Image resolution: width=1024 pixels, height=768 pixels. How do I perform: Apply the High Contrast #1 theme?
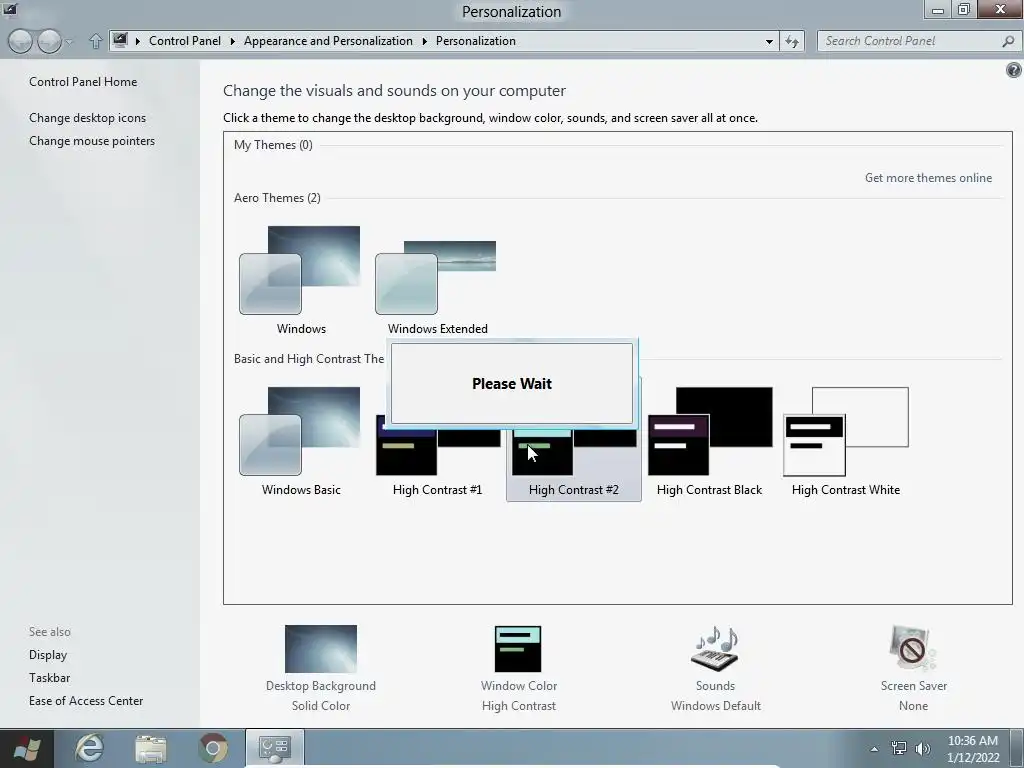click(437, 457)
